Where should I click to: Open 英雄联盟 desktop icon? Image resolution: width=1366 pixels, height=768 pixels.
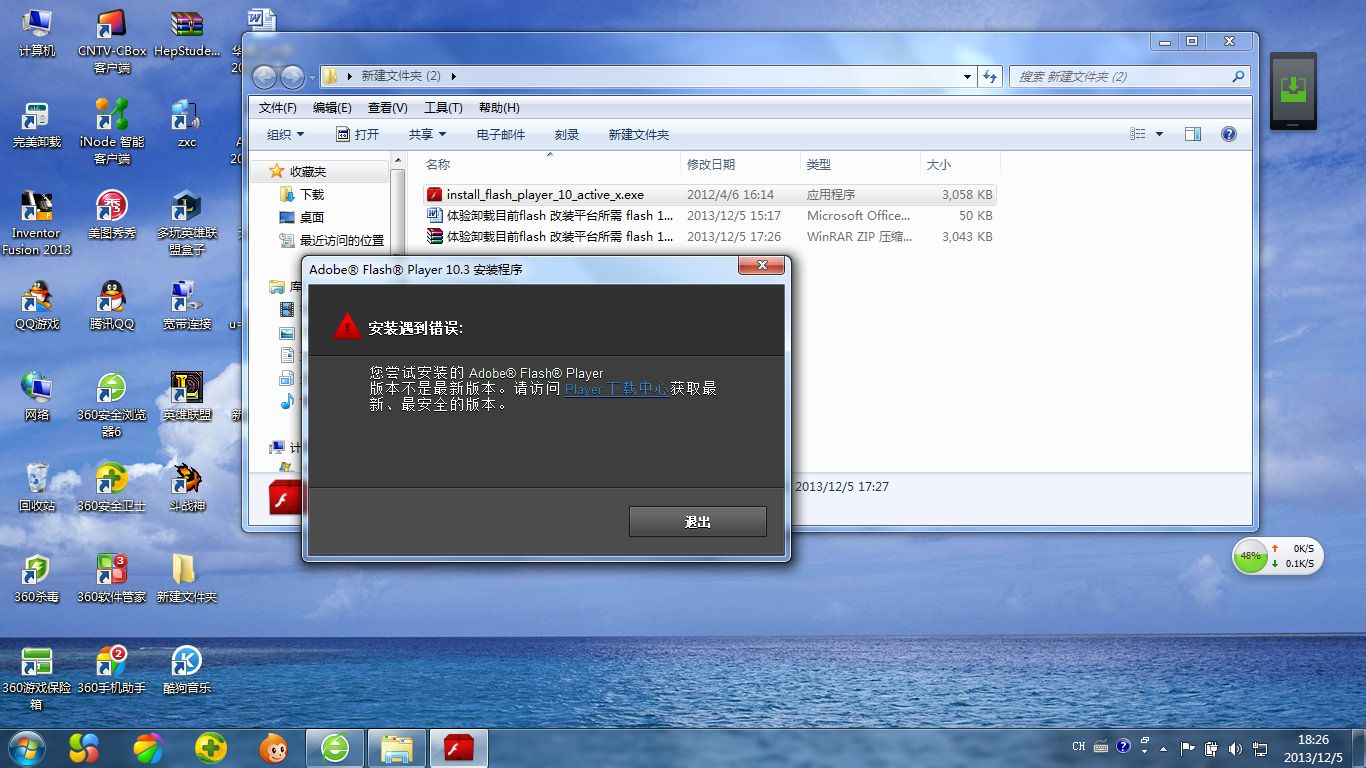click(x=187, y=397)
